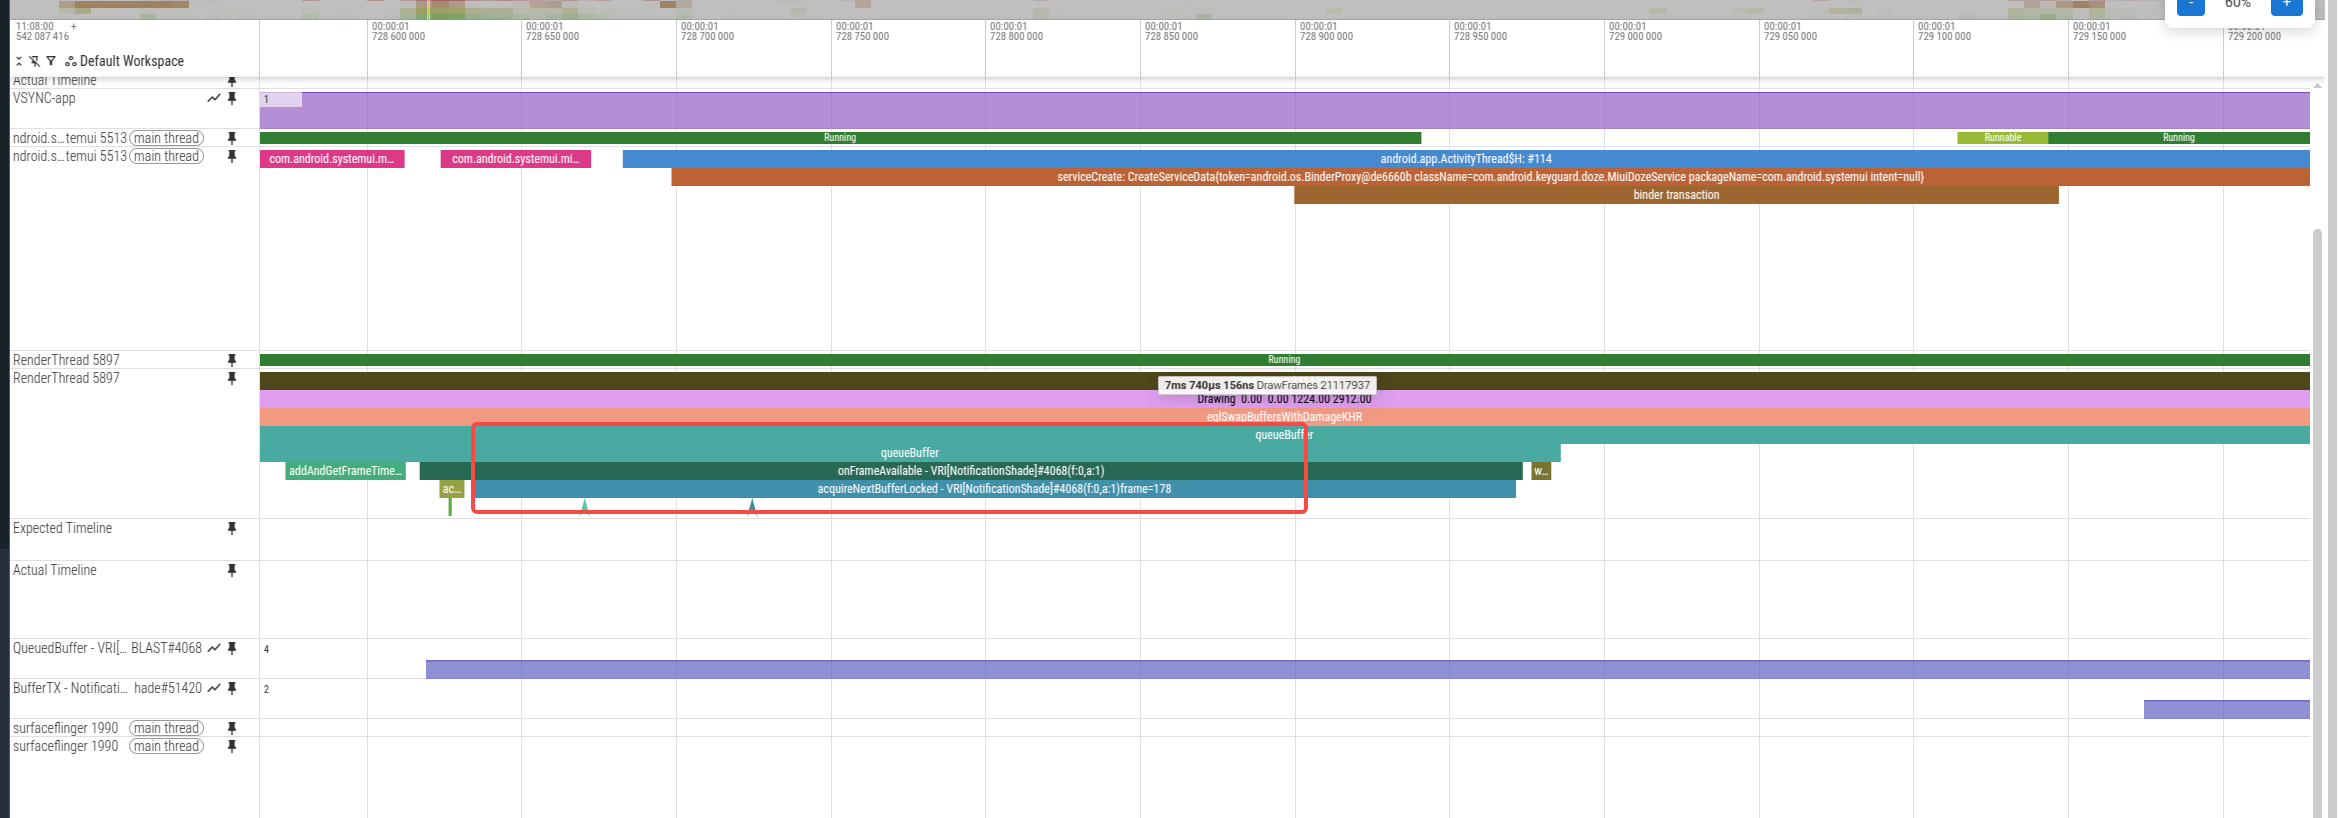Image resolution: width=2339 pixels, height=818 pixels.
Task: Unpin the Expected Timeline track
Action: (232, 528)
